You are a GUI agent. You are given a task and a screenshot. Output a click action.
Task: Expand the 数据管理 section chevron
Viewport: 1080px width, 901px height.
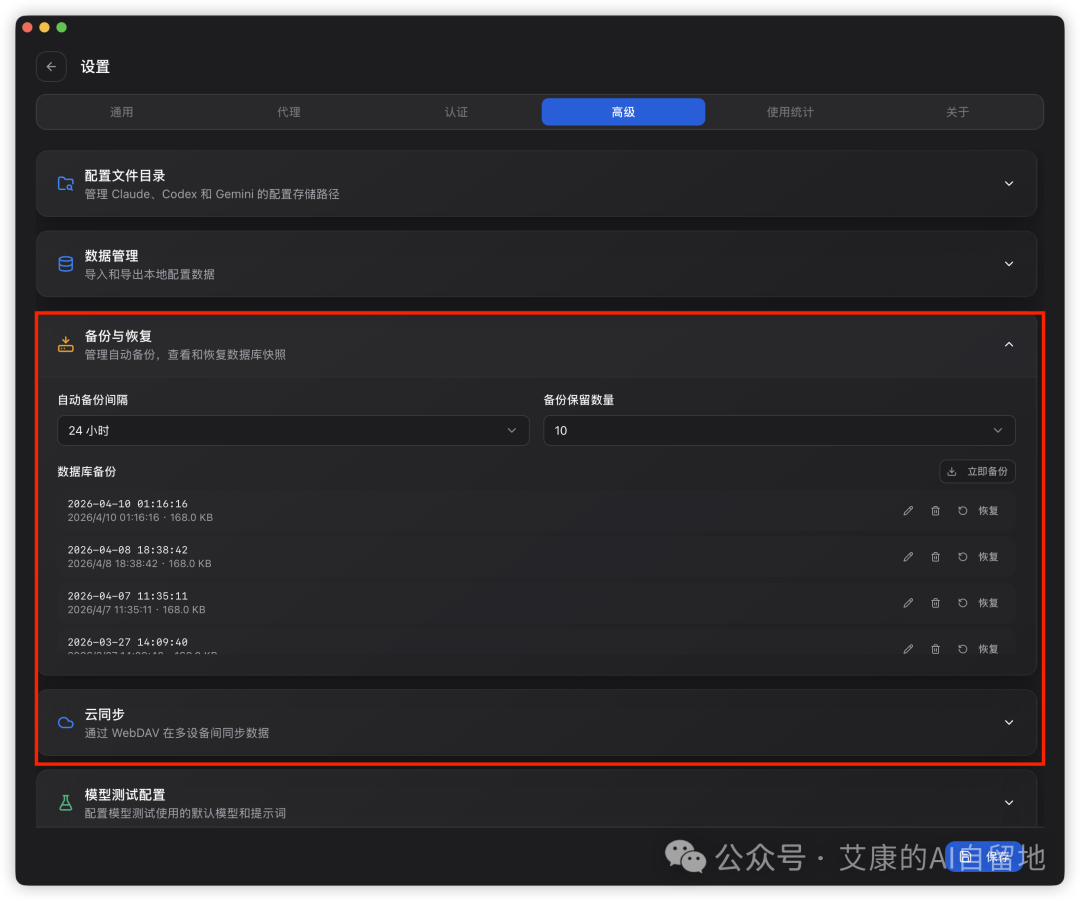click(x=1009, y=265)
